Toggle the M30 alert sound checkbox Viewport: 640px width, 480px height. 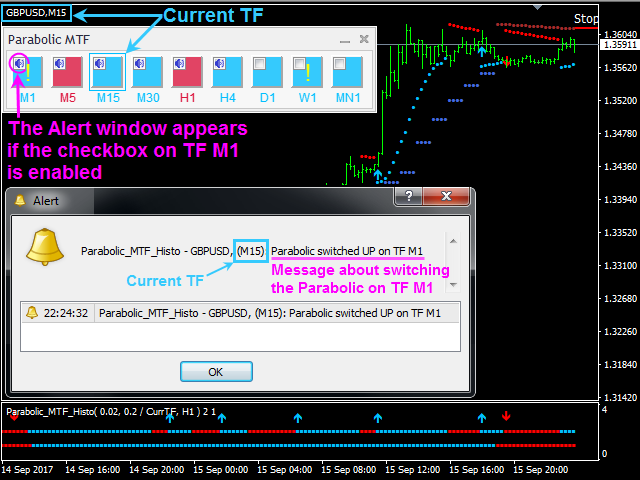[140, 64]
